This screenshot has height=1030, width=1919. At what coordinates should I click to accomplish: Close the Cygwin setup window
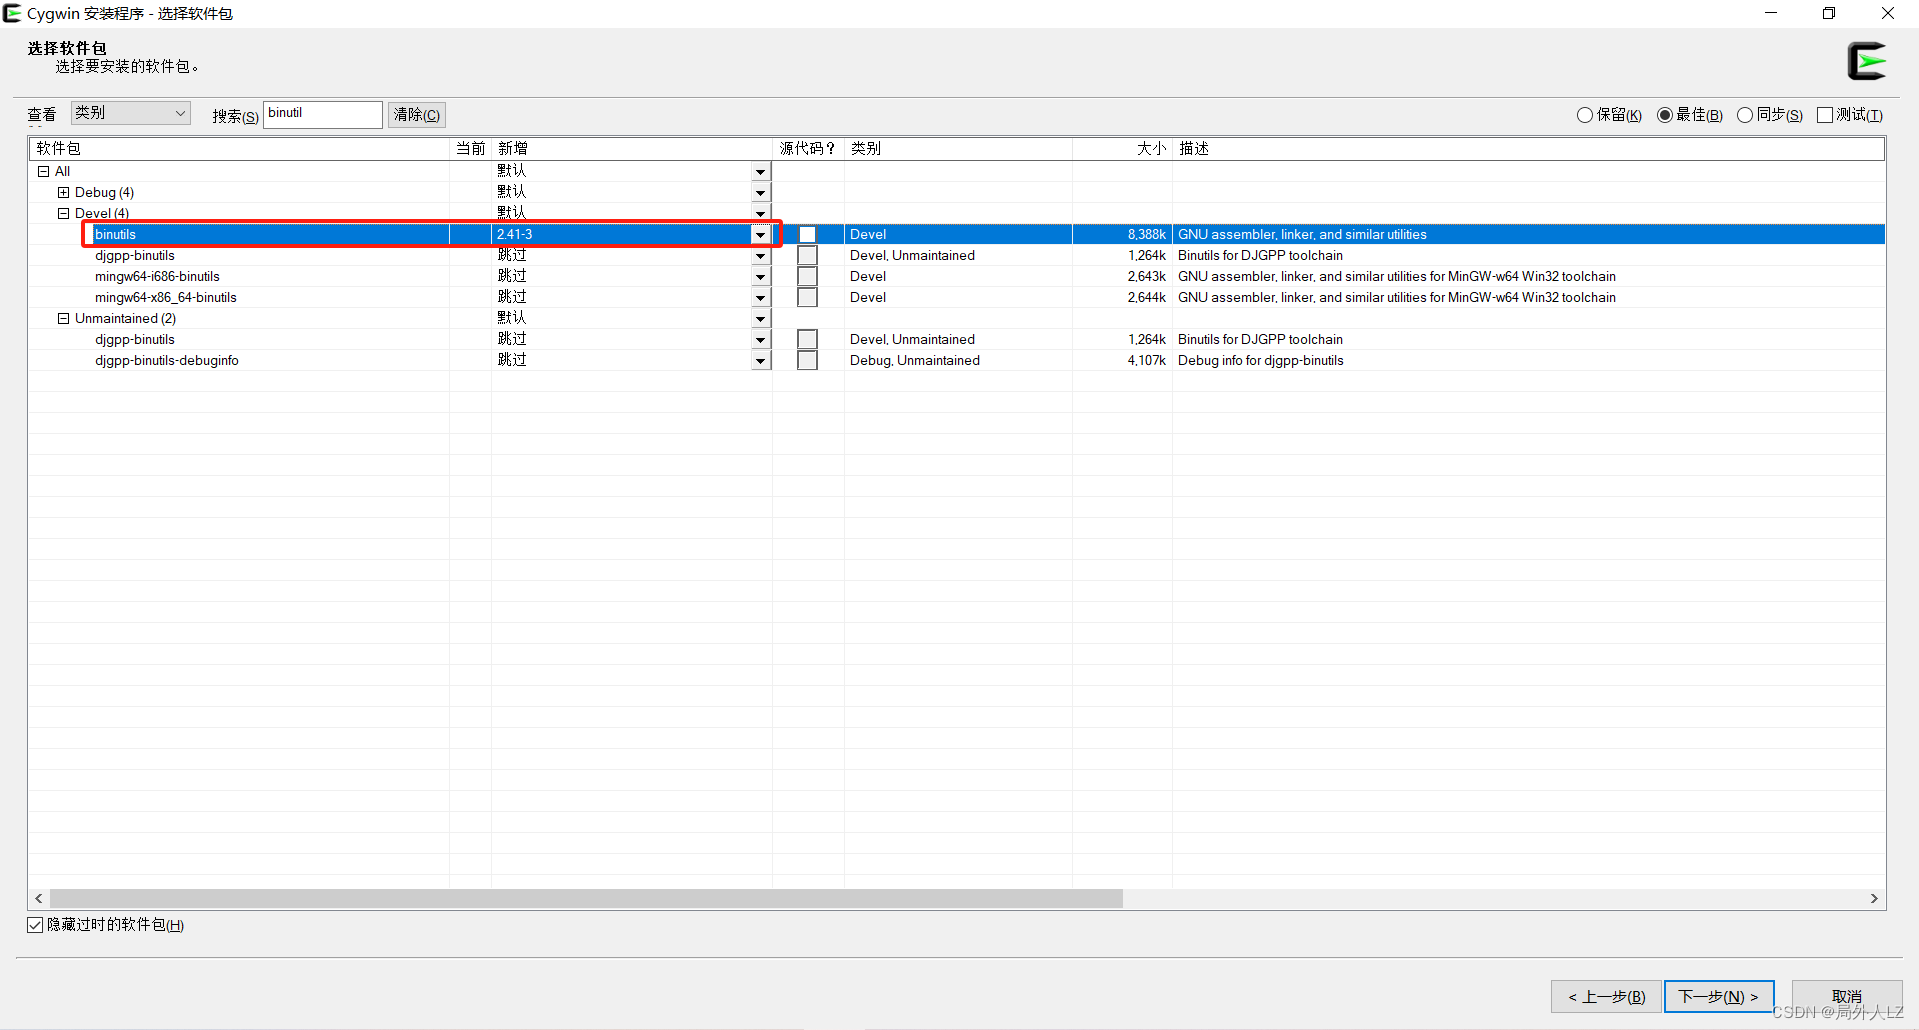[1888, 13]
